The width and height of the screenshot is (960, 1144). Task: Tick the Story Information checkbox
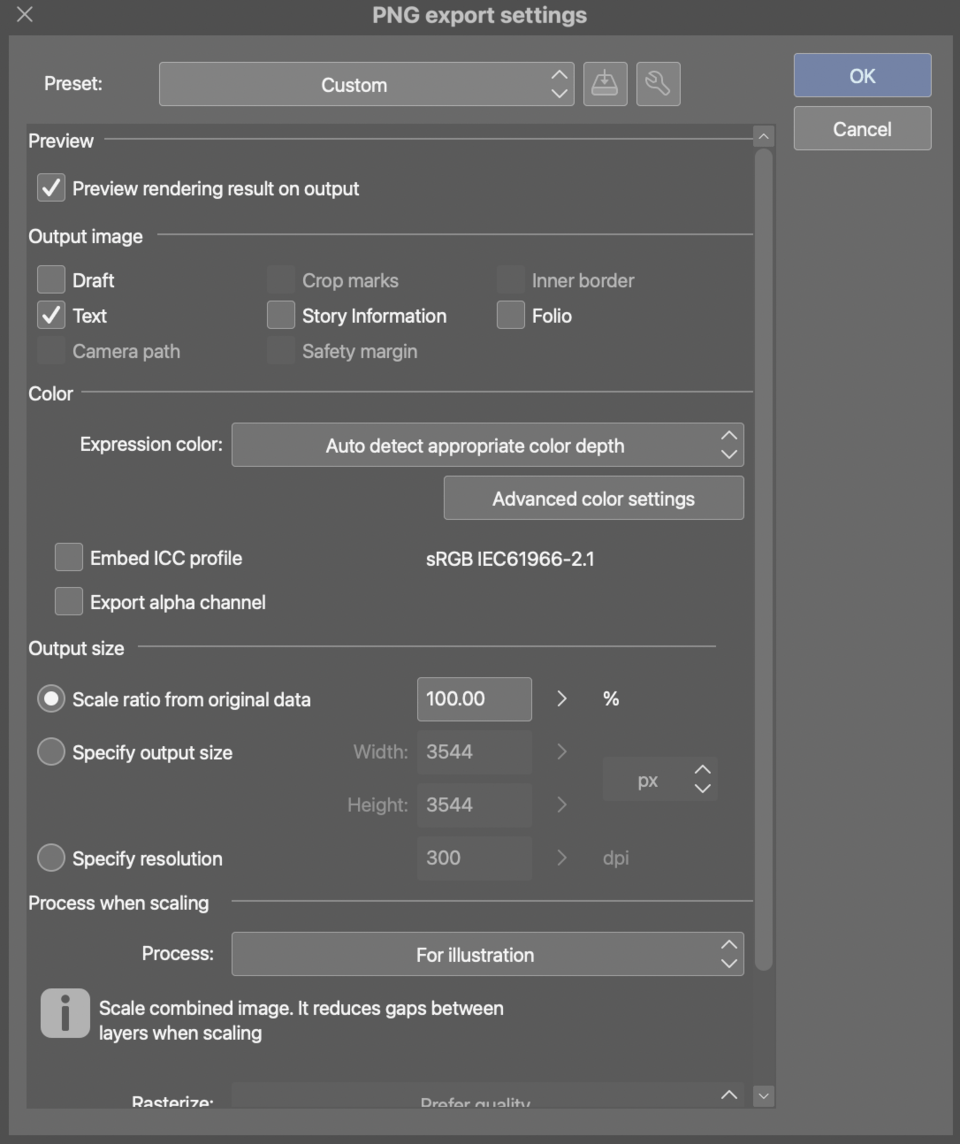point(281,316)
